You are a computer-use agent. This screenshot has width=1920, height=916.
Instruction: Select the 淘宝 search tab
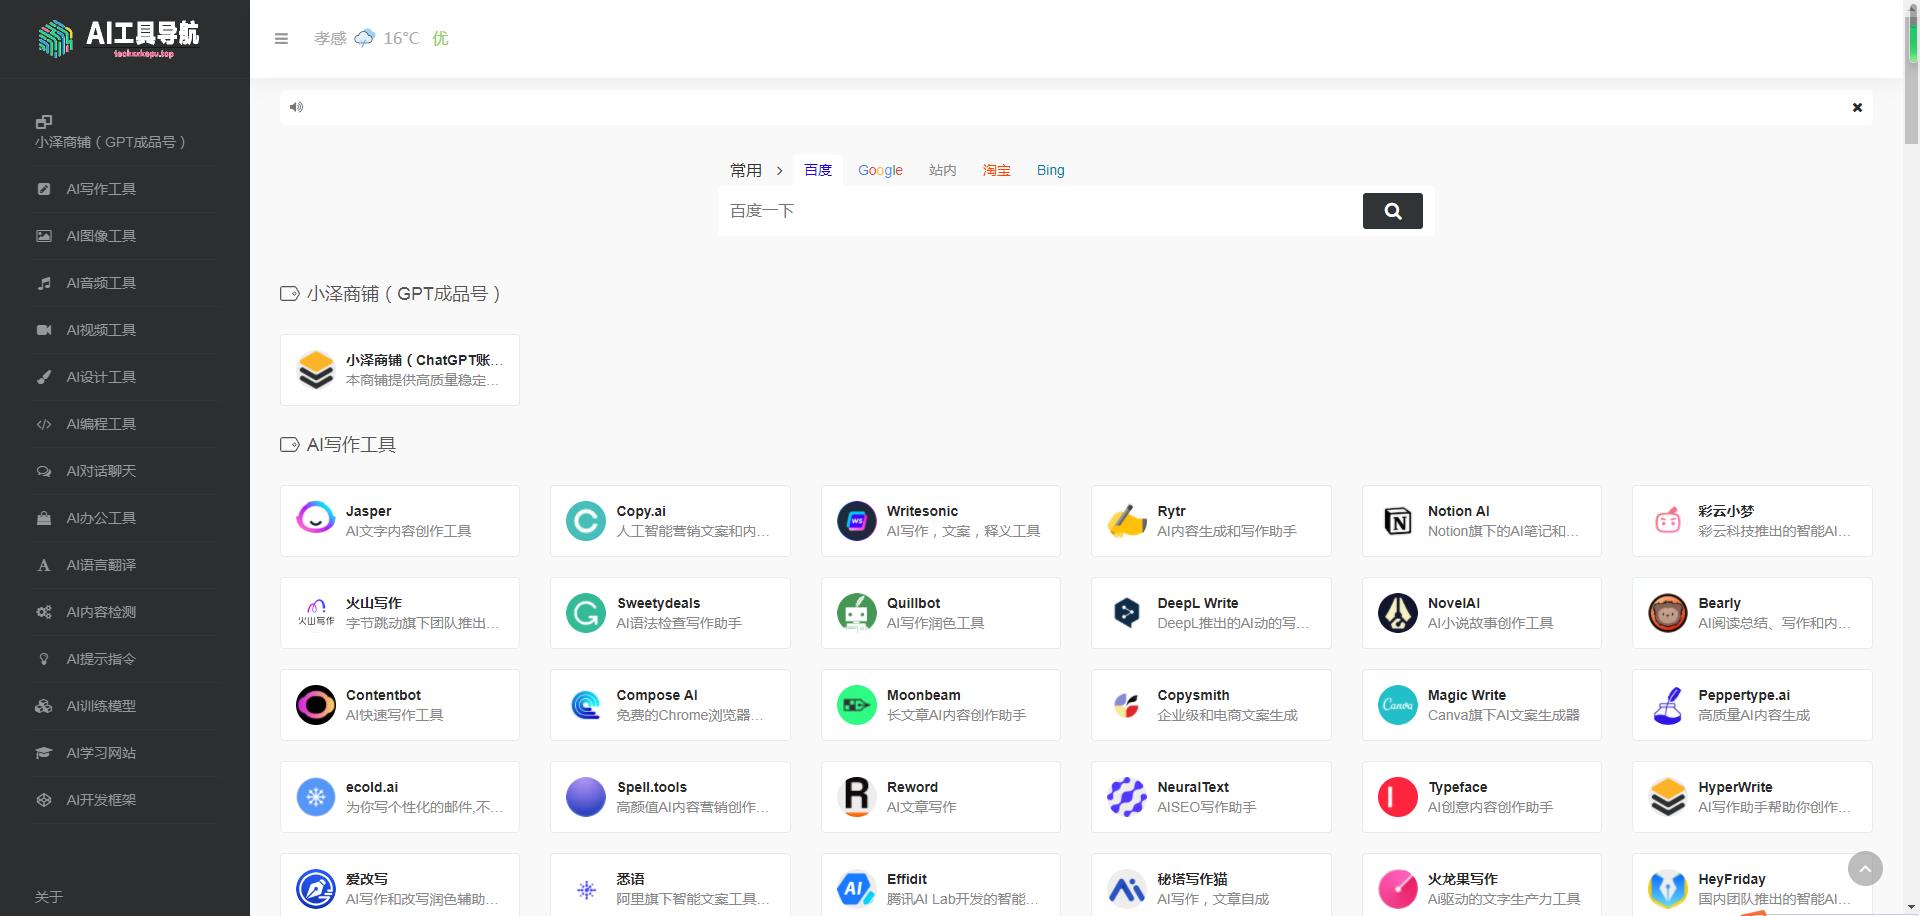point(996,171)
